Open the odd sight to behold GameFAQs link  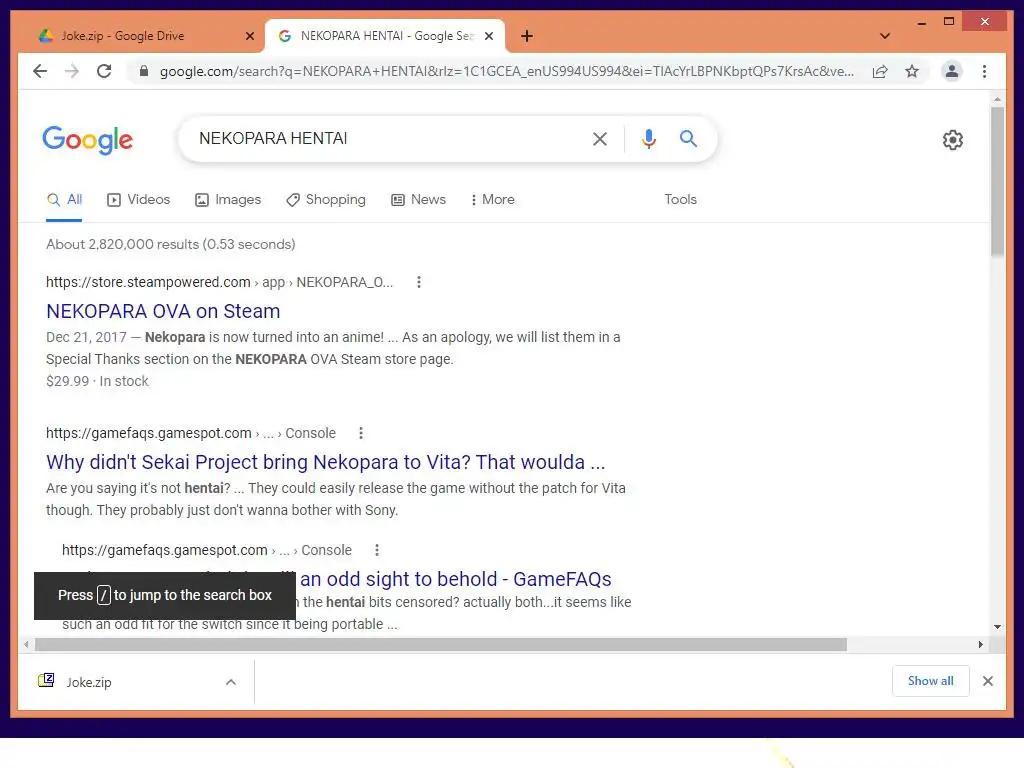456,579
